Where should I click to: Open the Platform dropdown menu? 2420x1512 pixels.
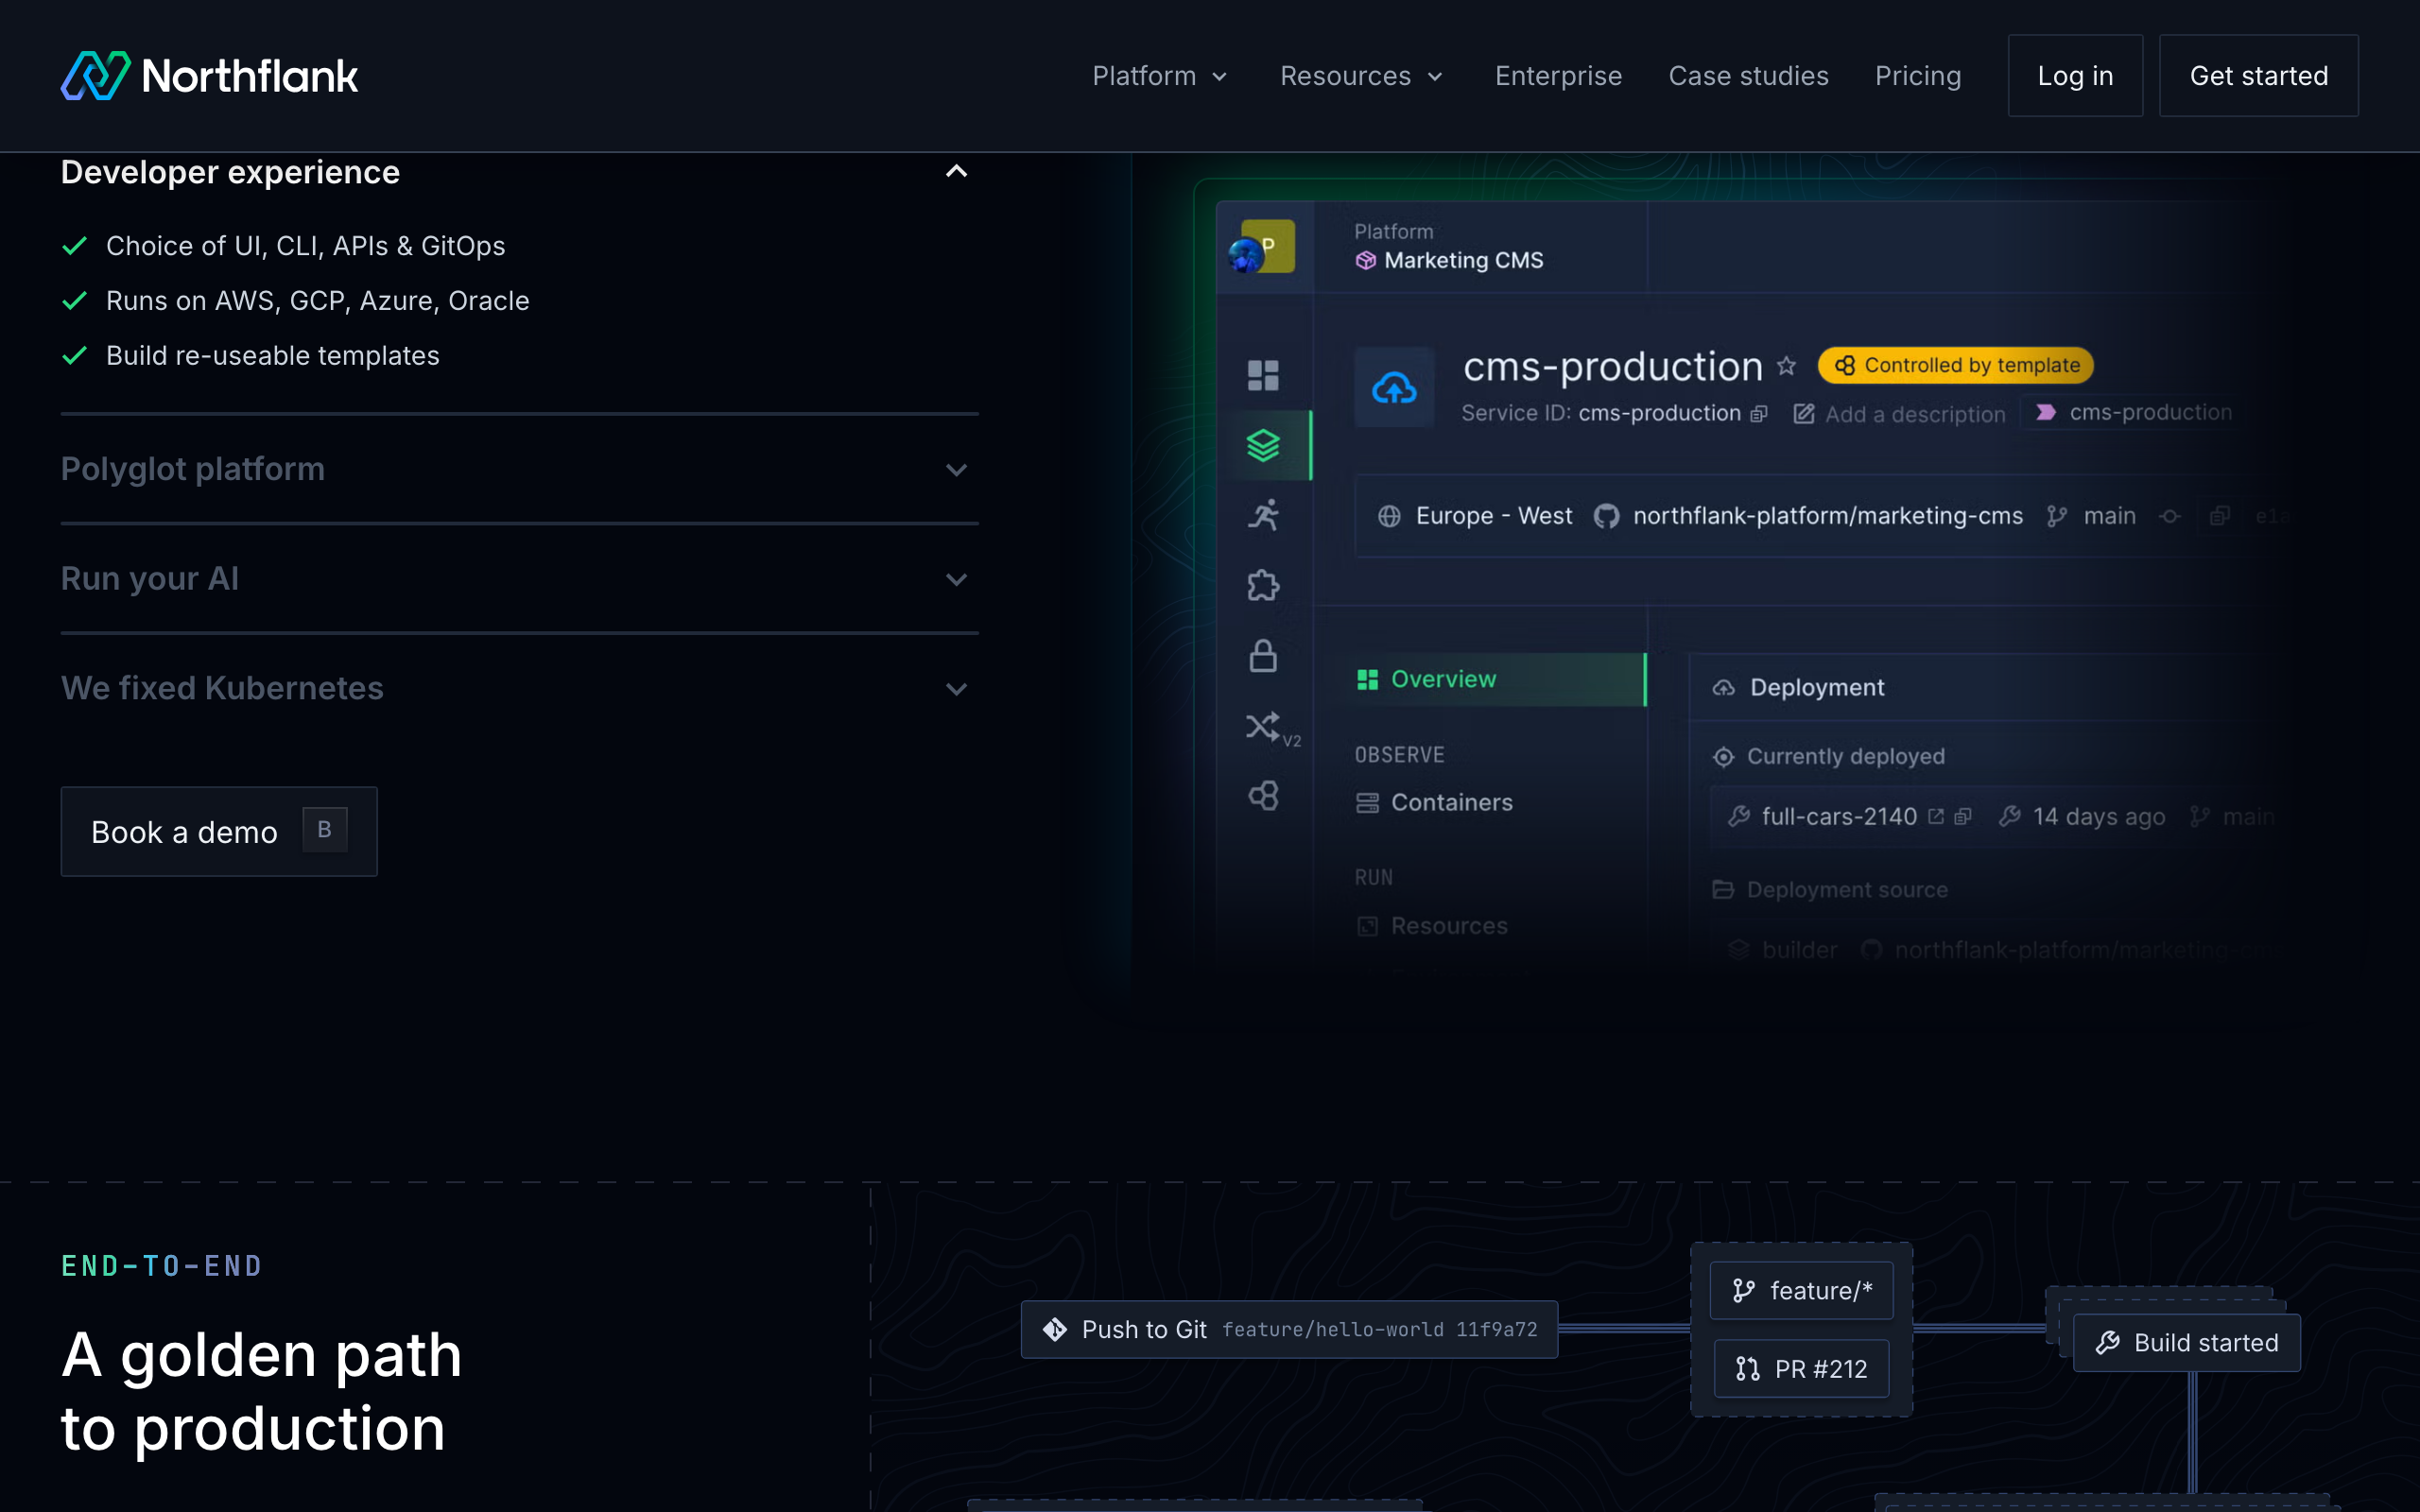[1159, 76]
